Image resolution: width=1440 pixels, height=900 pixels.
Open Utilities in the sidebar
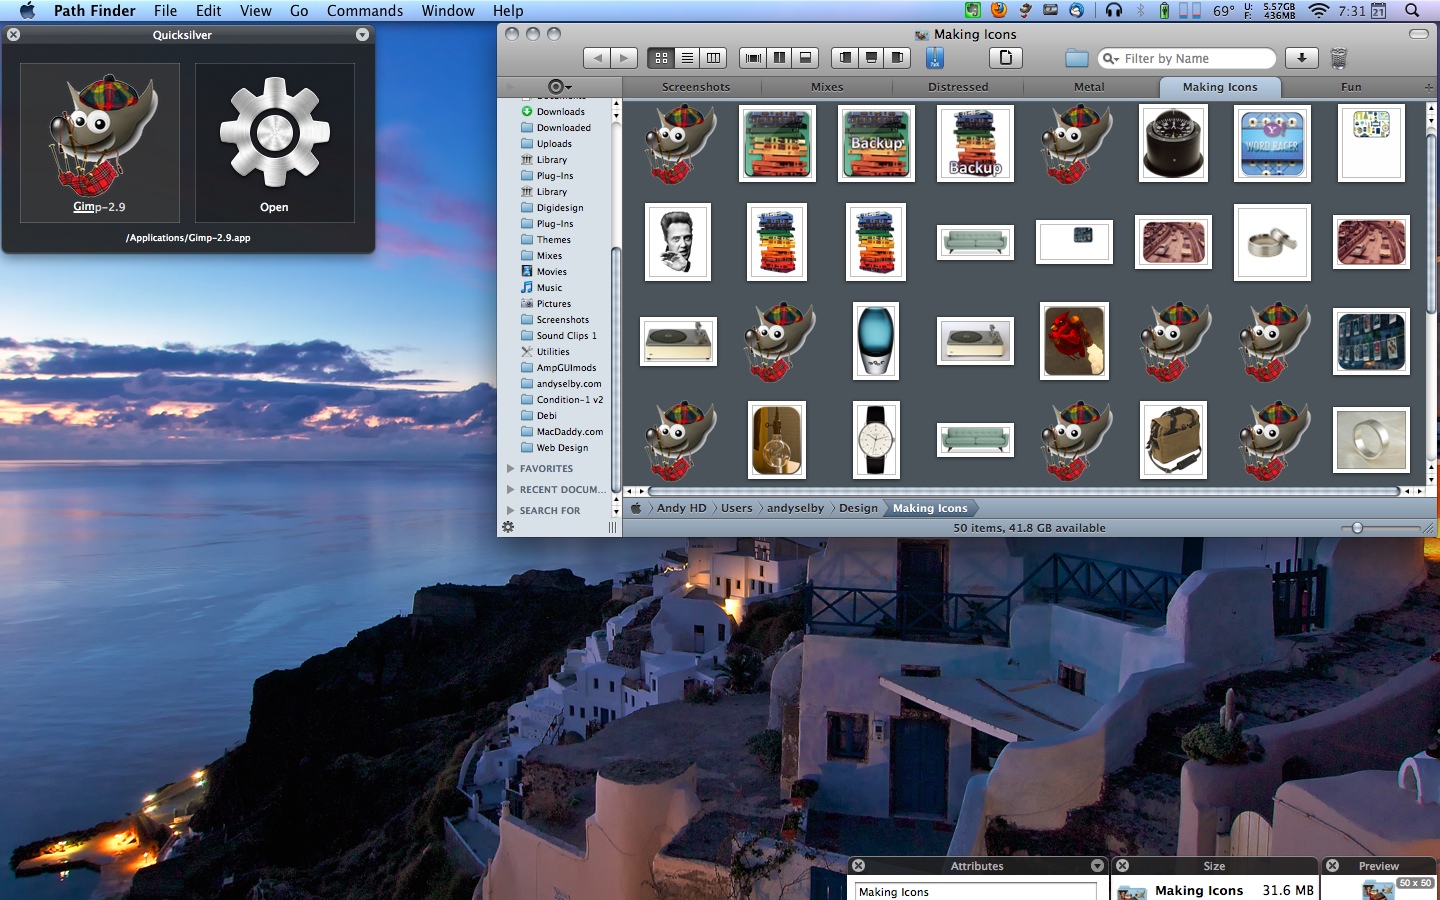[x=553, y=351]
